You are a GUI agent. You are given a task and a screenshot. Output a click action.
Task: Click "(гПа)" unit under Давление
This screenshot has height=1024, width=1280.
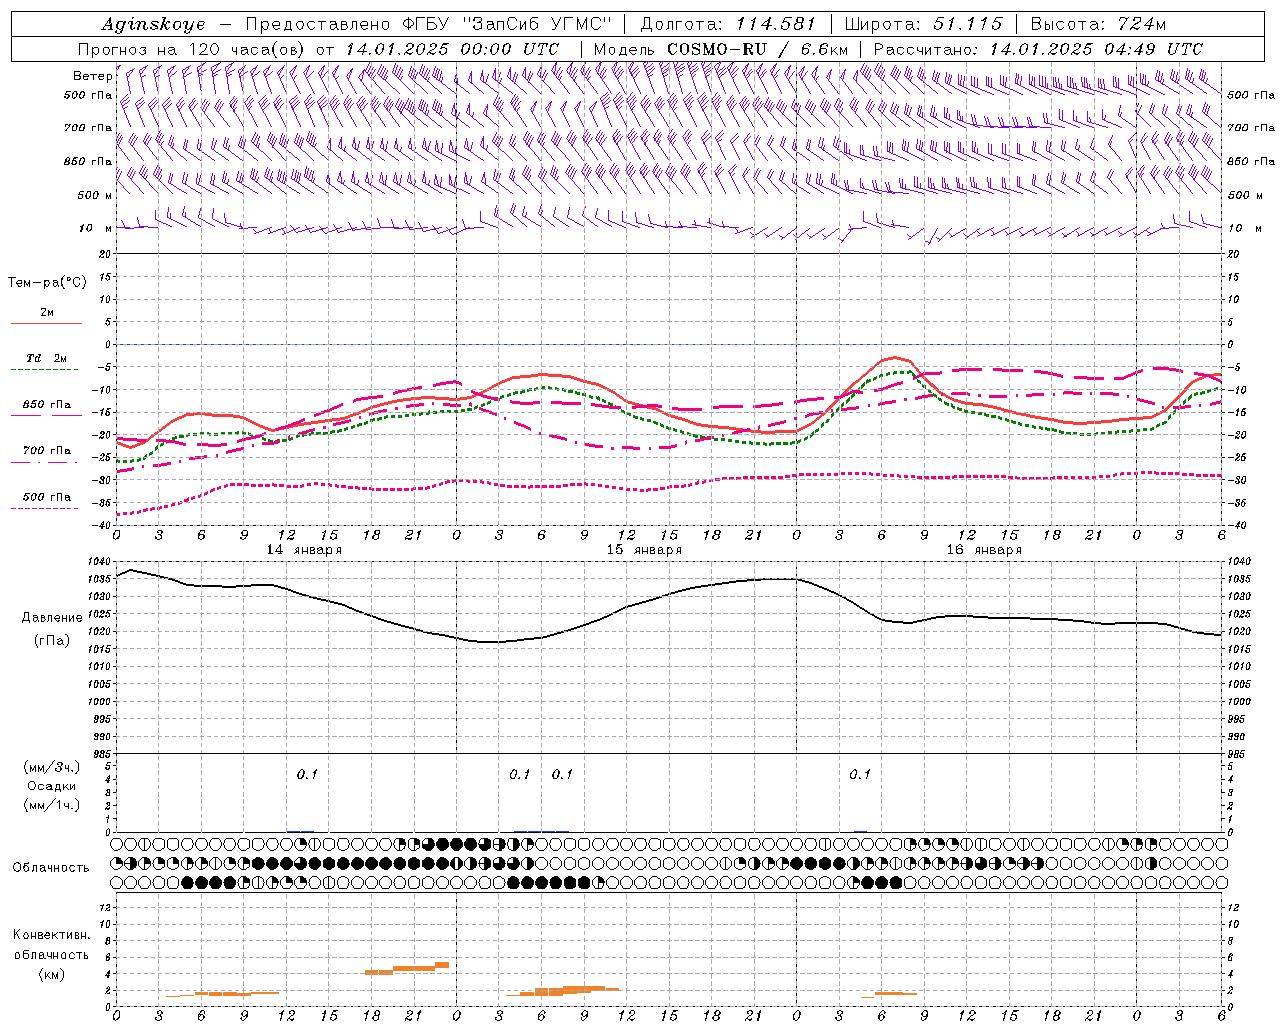pos(51,640)
